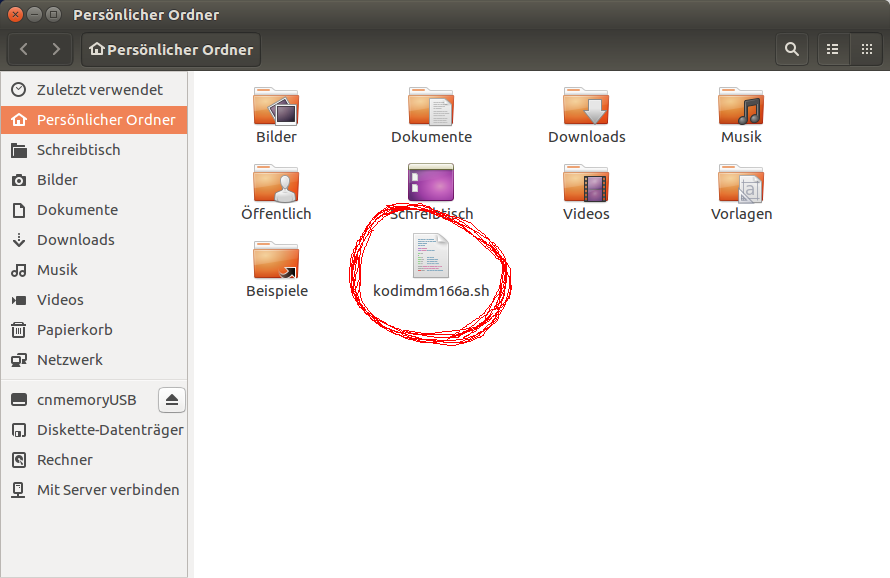Open the Rechner entry in sidebar

click(94, 460)
